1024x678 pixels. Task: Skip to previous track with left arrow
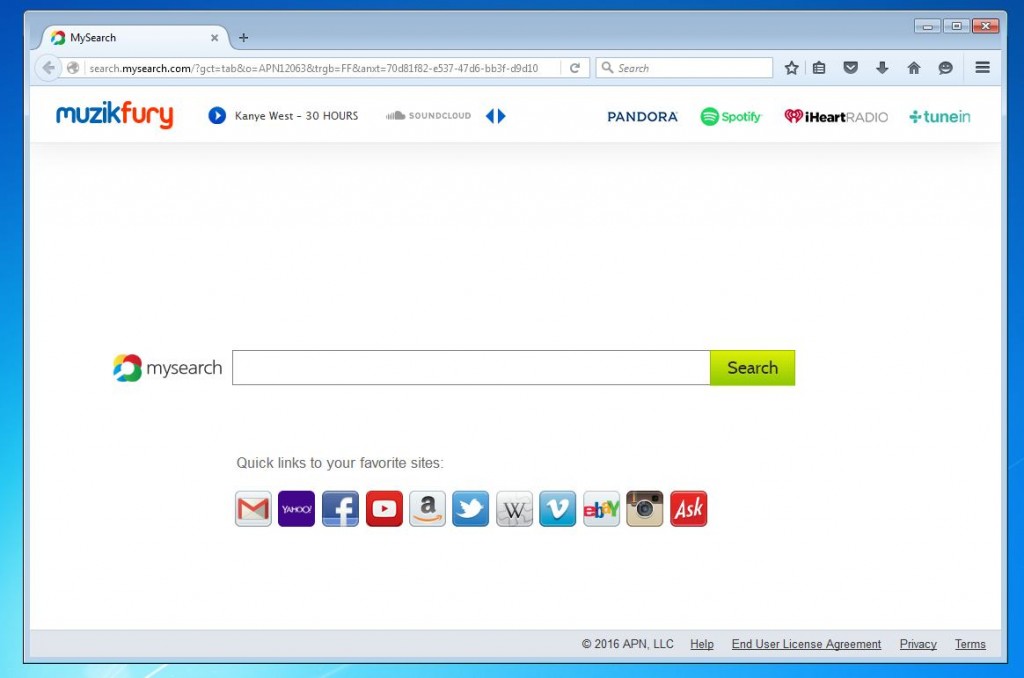[x=490, y=116]
